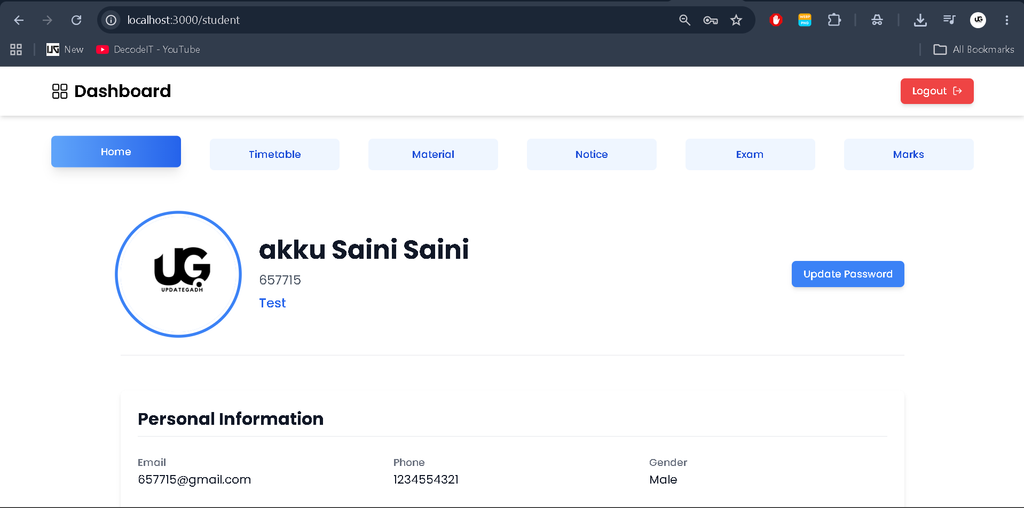Open the Material tab
The width and height of the screenshot is (1024, 508).
433,155
